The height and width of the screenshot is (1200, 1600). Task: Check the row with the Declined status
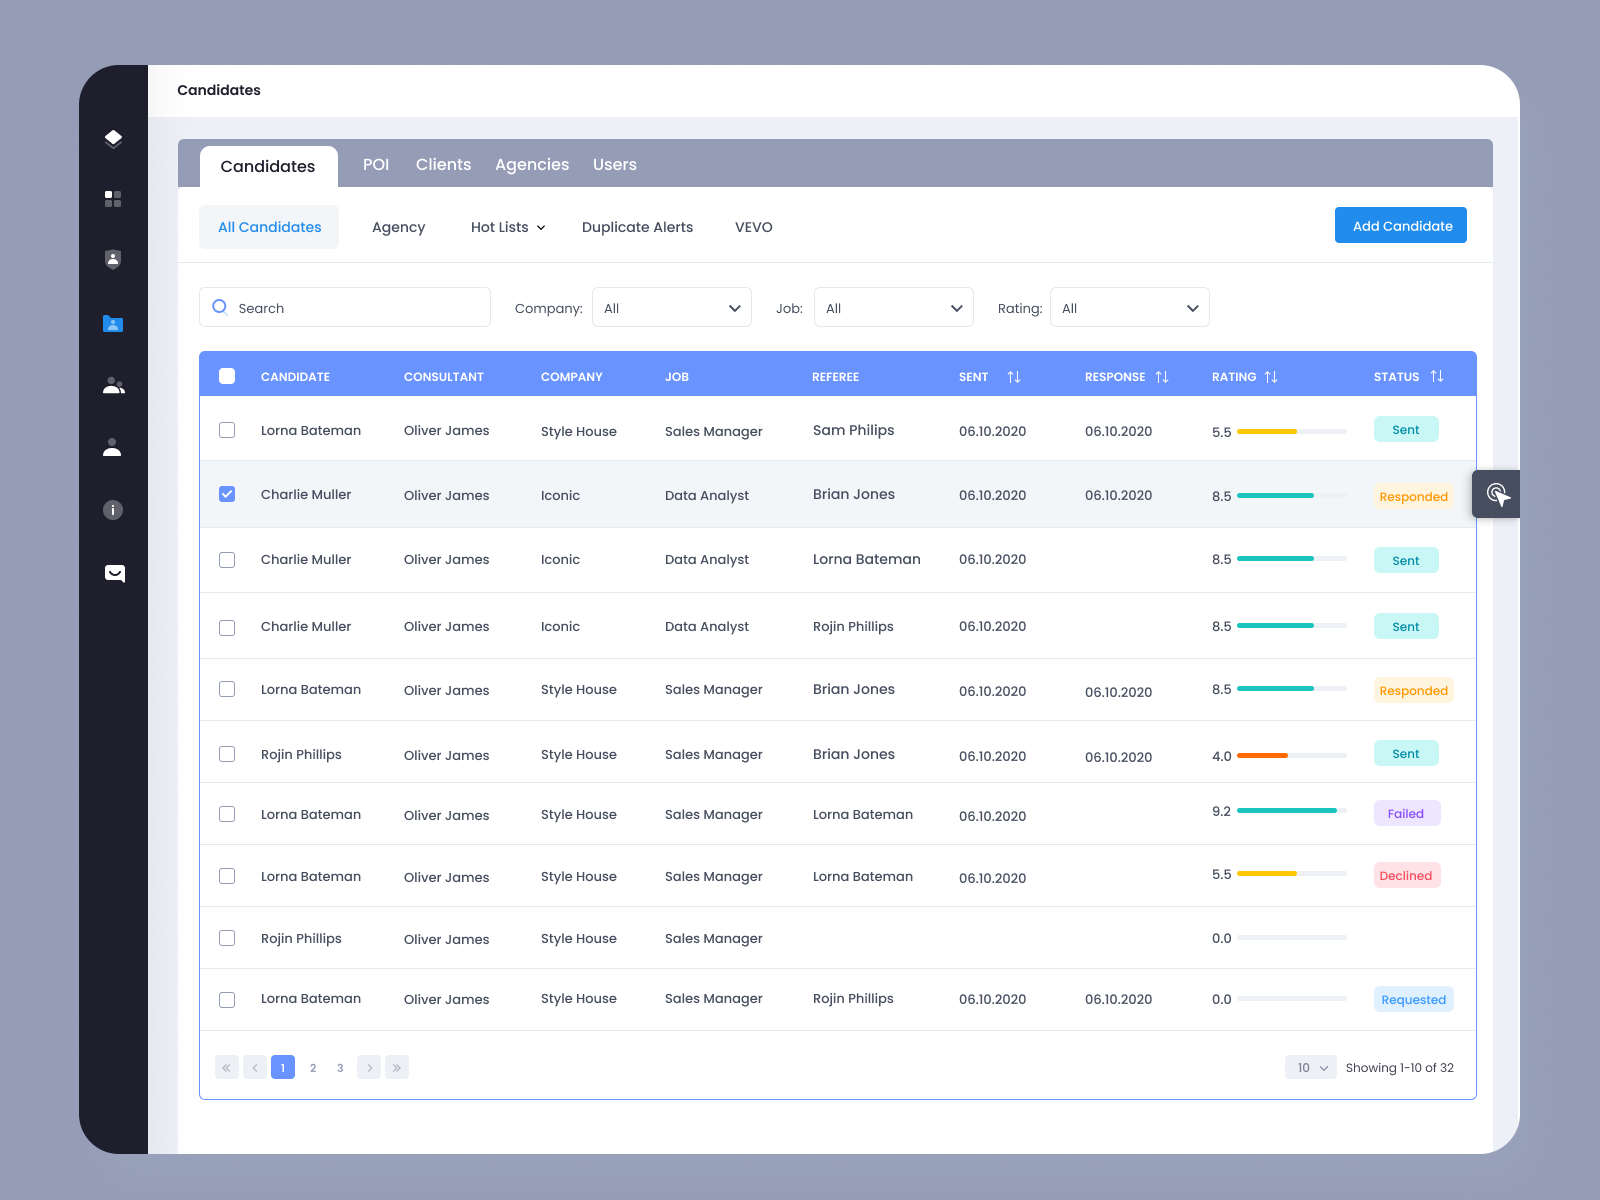point(227,876)
